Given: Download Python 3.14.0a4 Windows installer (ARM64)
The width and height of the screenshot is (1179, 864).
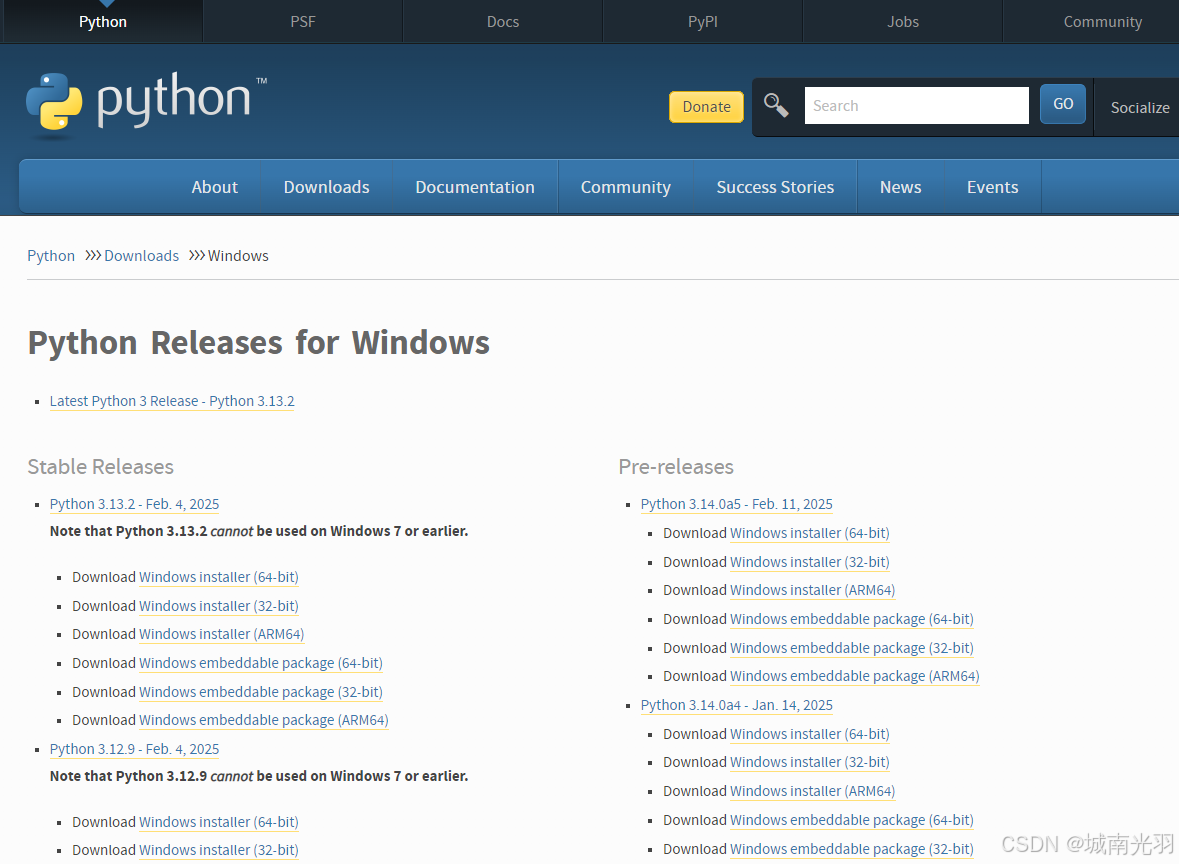Looking at the screenshot, I should click(x=813, y=791).
